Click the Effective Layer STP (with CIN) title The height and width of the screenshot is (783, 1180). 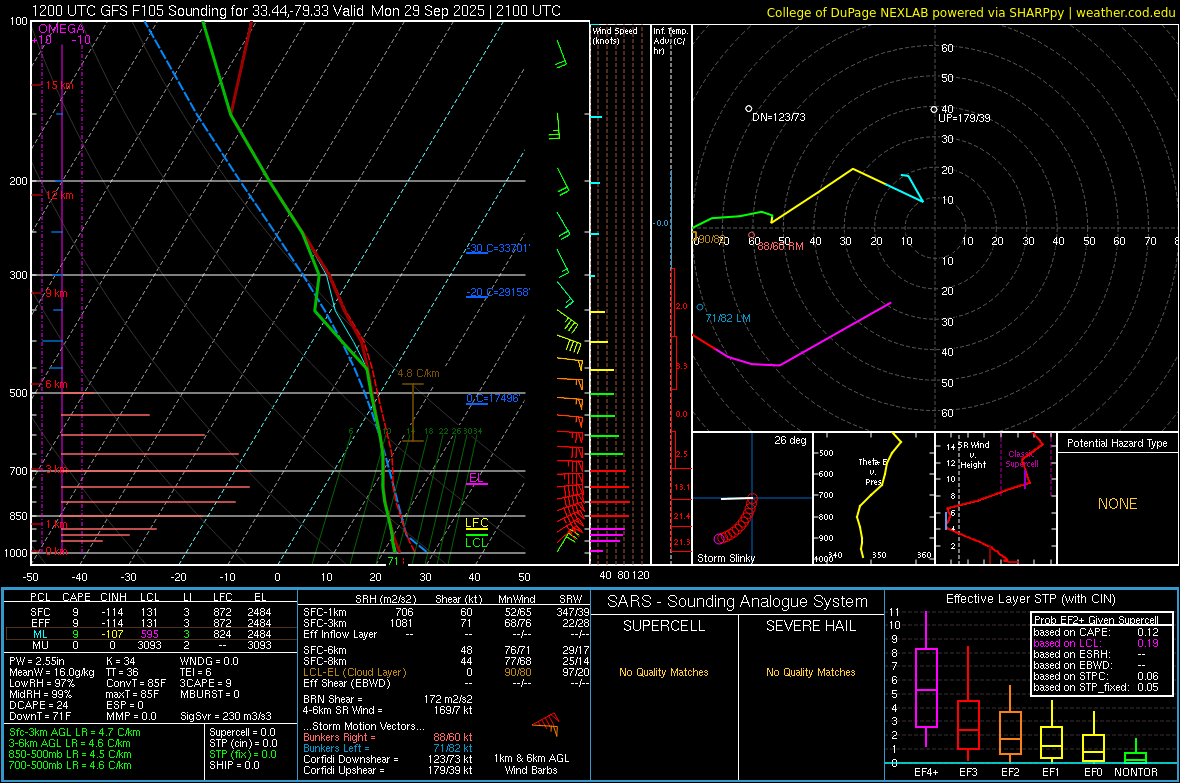[1030, 599]
